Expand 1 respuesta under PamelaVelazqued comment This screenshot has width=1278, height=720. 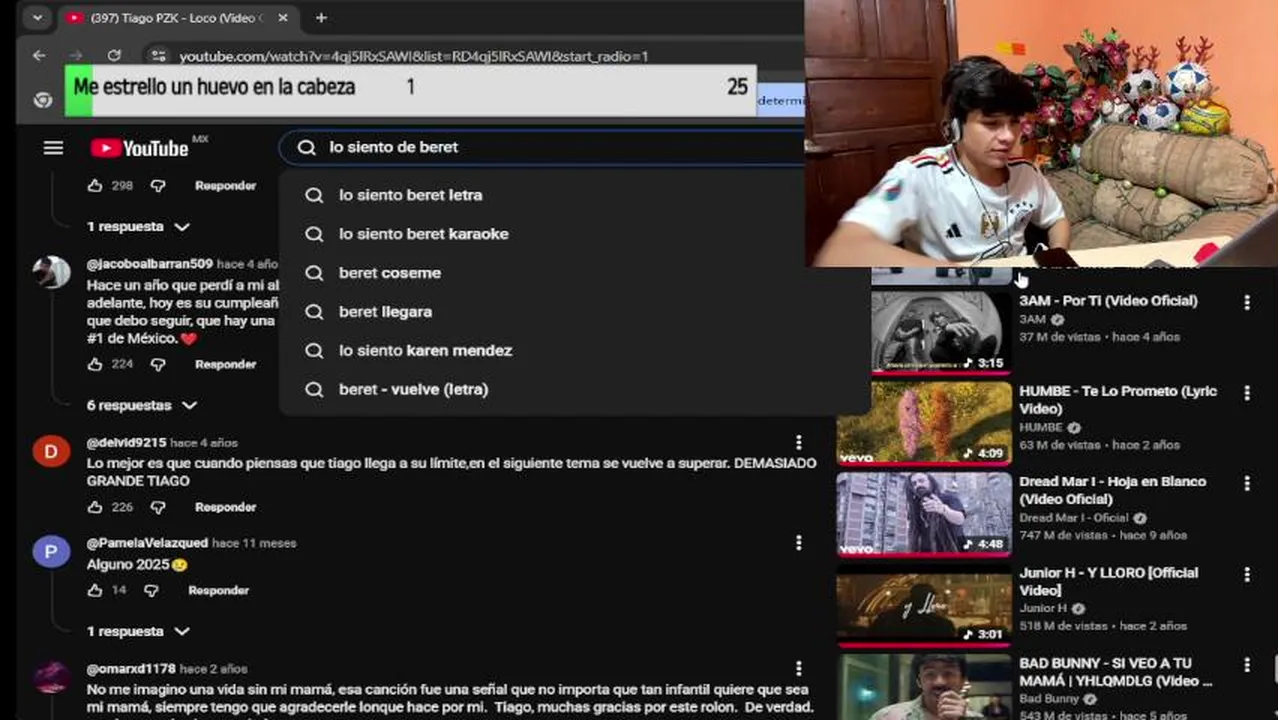pos(138,632)
